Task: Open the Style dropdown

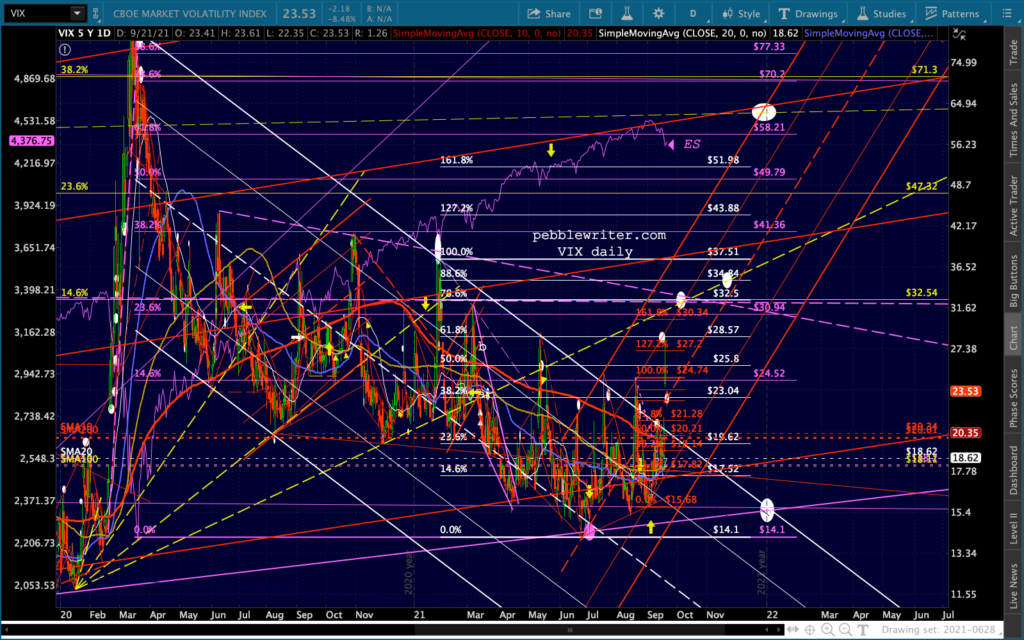Action: (x=741, y=14)
